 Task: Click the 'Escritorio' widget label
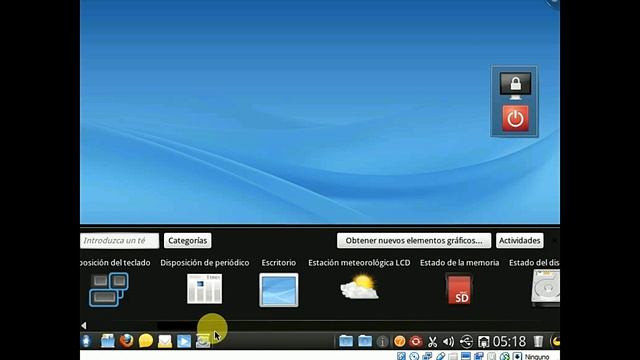[279, 263]
